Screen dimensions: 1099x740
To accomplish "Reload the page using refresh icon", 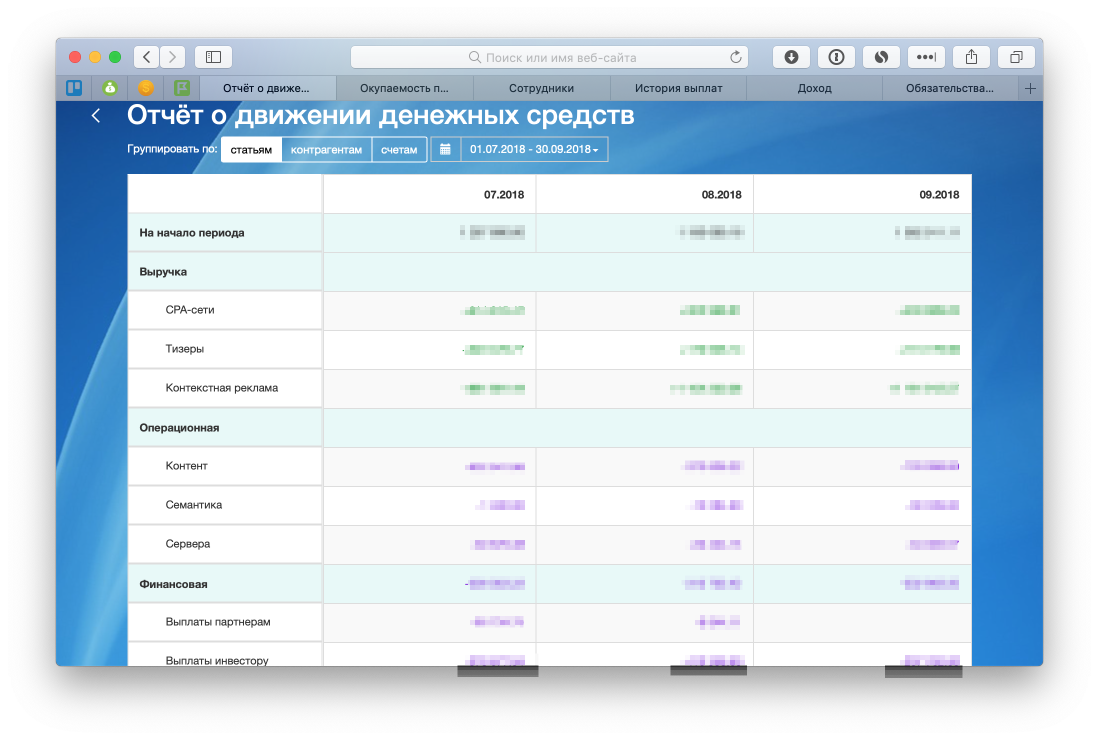I will pos(735,57).
